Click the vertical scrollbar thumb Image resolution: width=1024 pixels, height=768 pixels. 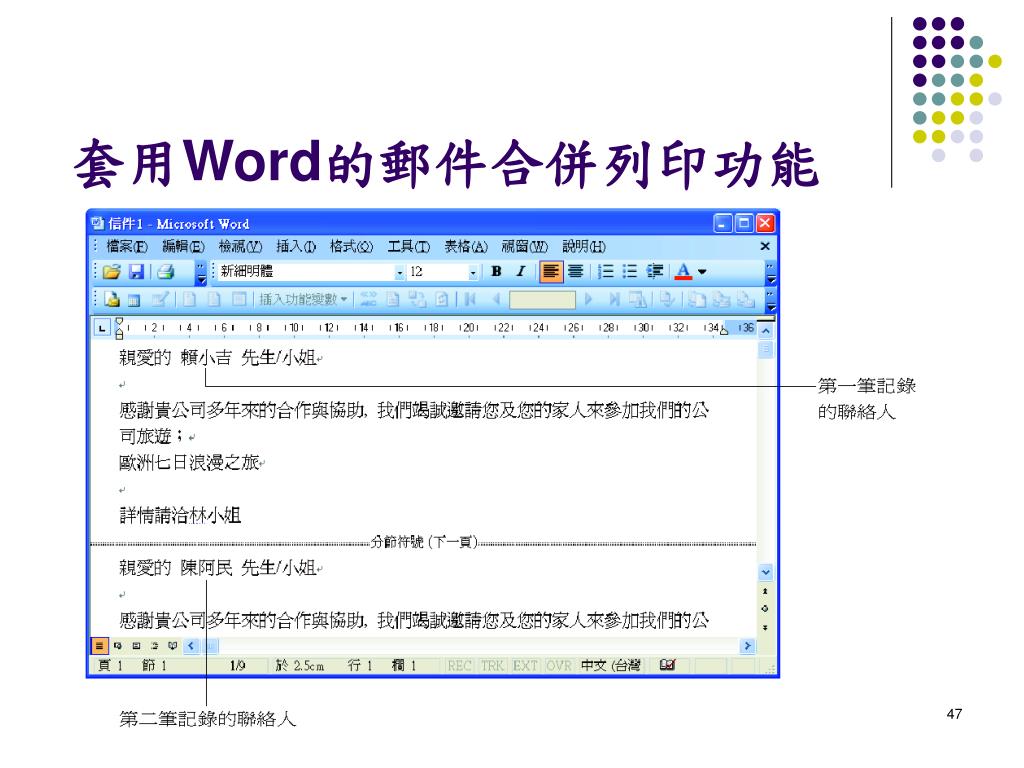tap(765, 349)
